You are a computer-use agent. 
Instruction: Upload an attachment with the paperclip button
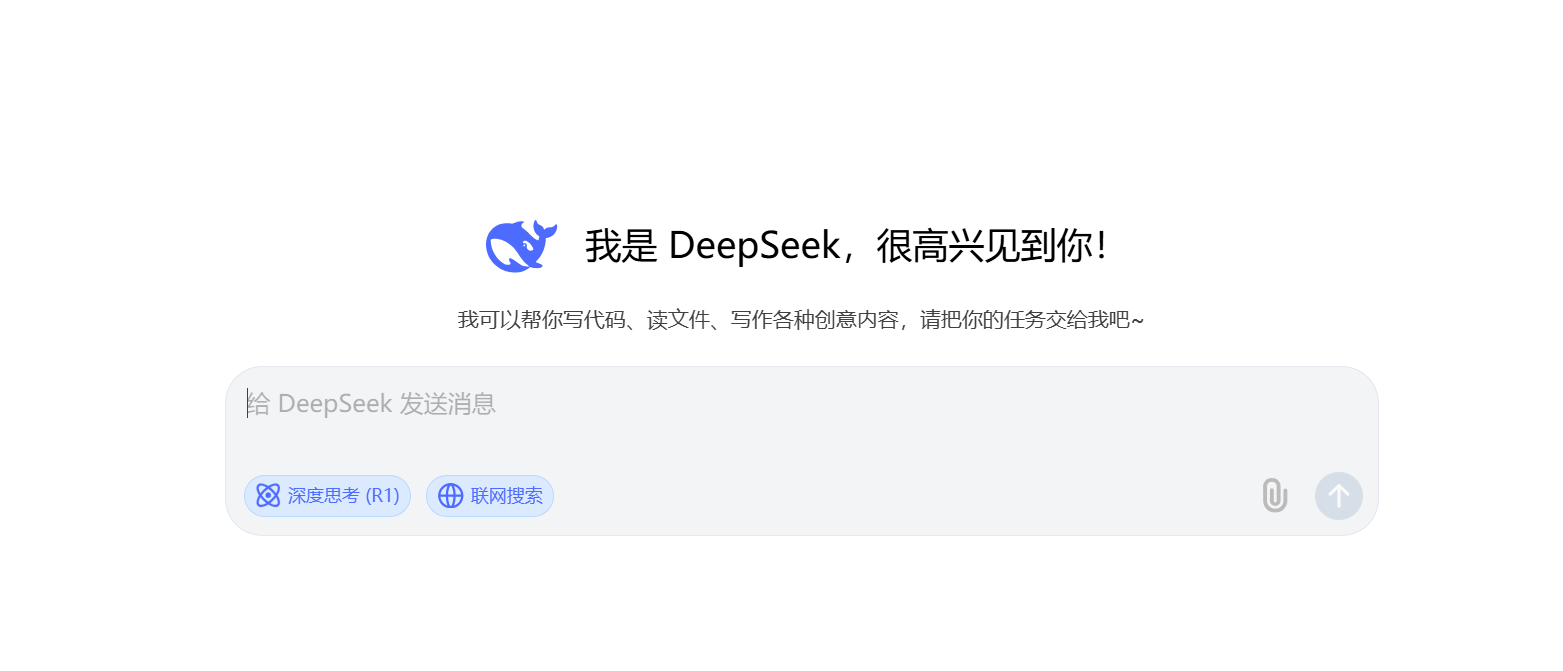point(1274,496)
